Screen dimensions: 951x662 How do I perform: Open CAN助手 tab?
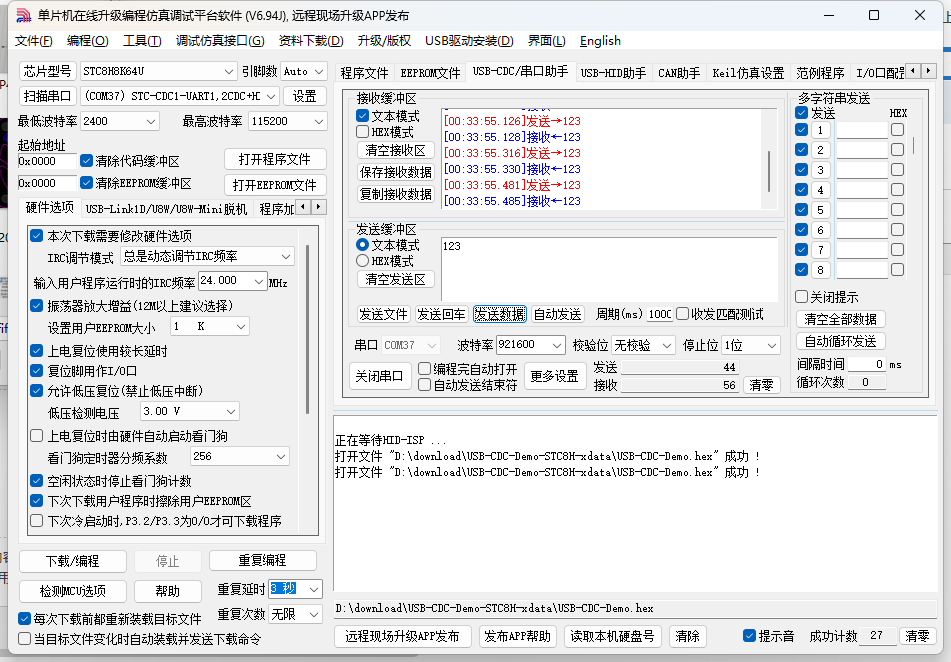tap(679, 73)
